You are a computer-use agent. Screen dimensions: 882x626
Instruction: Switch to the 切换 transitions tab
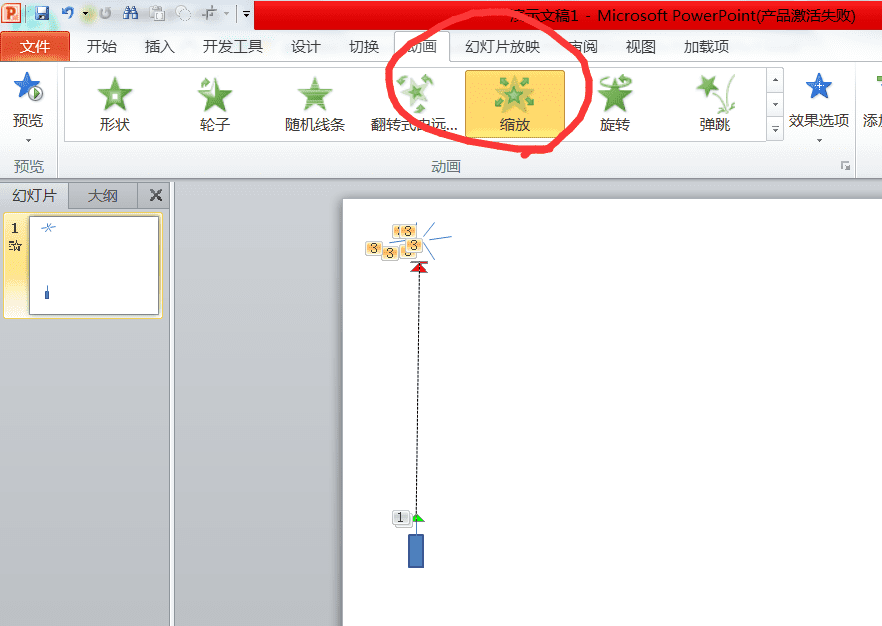coord(364,47)
